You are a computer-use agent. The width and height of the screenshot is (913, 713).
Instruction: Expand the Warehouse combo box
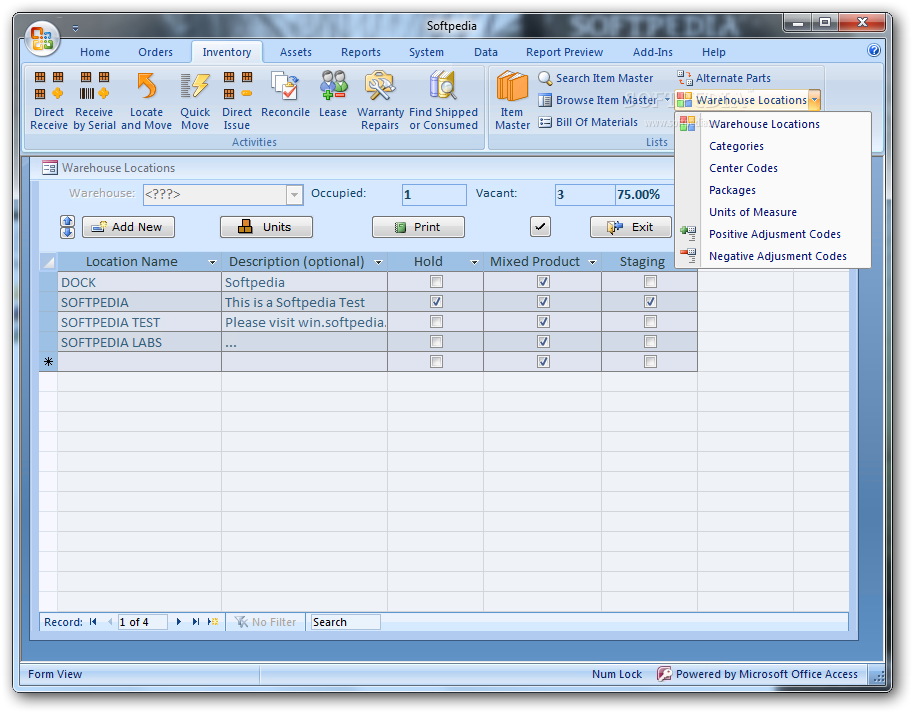pos(294,195)
